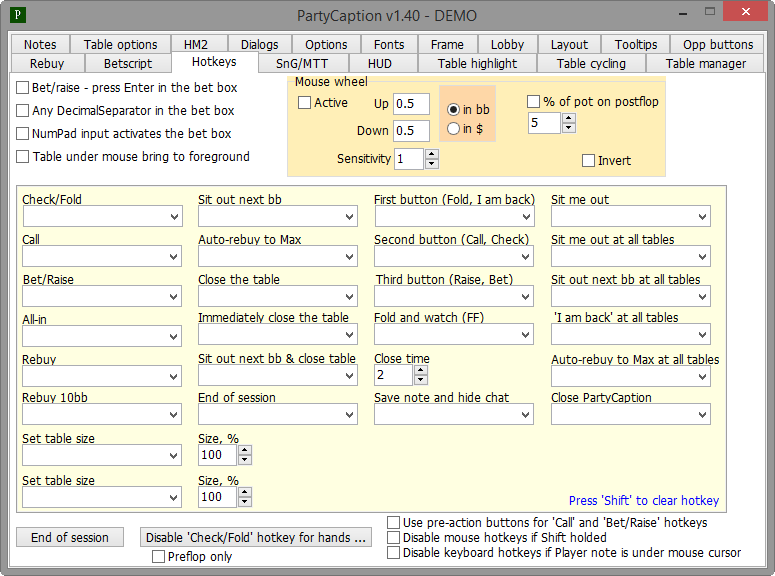Open Sit out next bb & close table dropdown
The height and width of the screenshot is (576, 775).
coord(278,376)
